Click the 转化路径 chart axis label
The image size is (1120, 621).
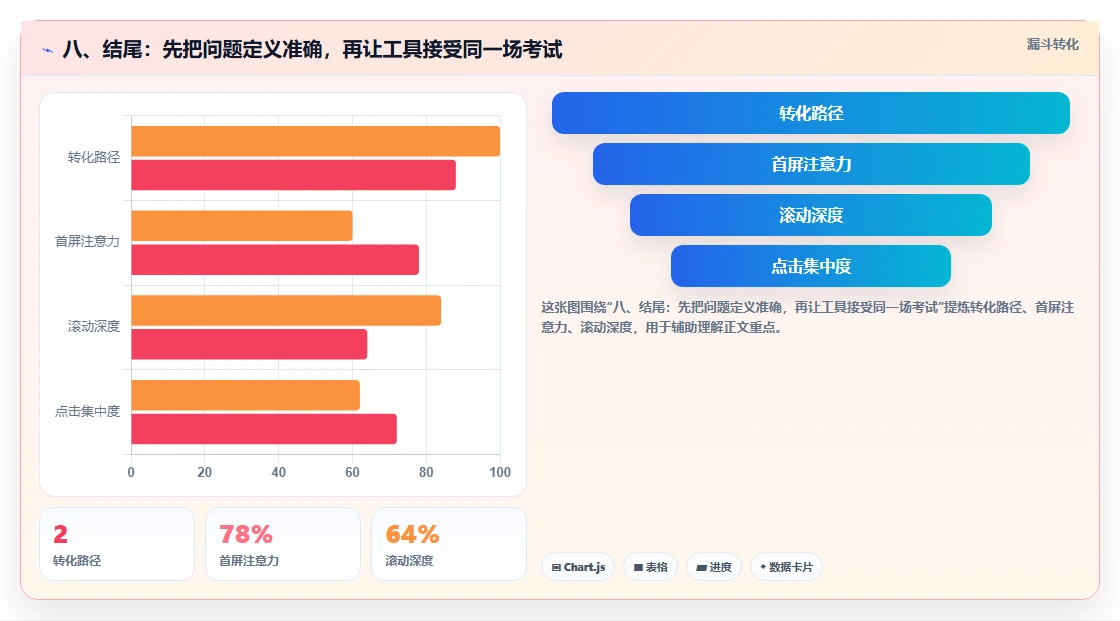click(x=94, y=157)
